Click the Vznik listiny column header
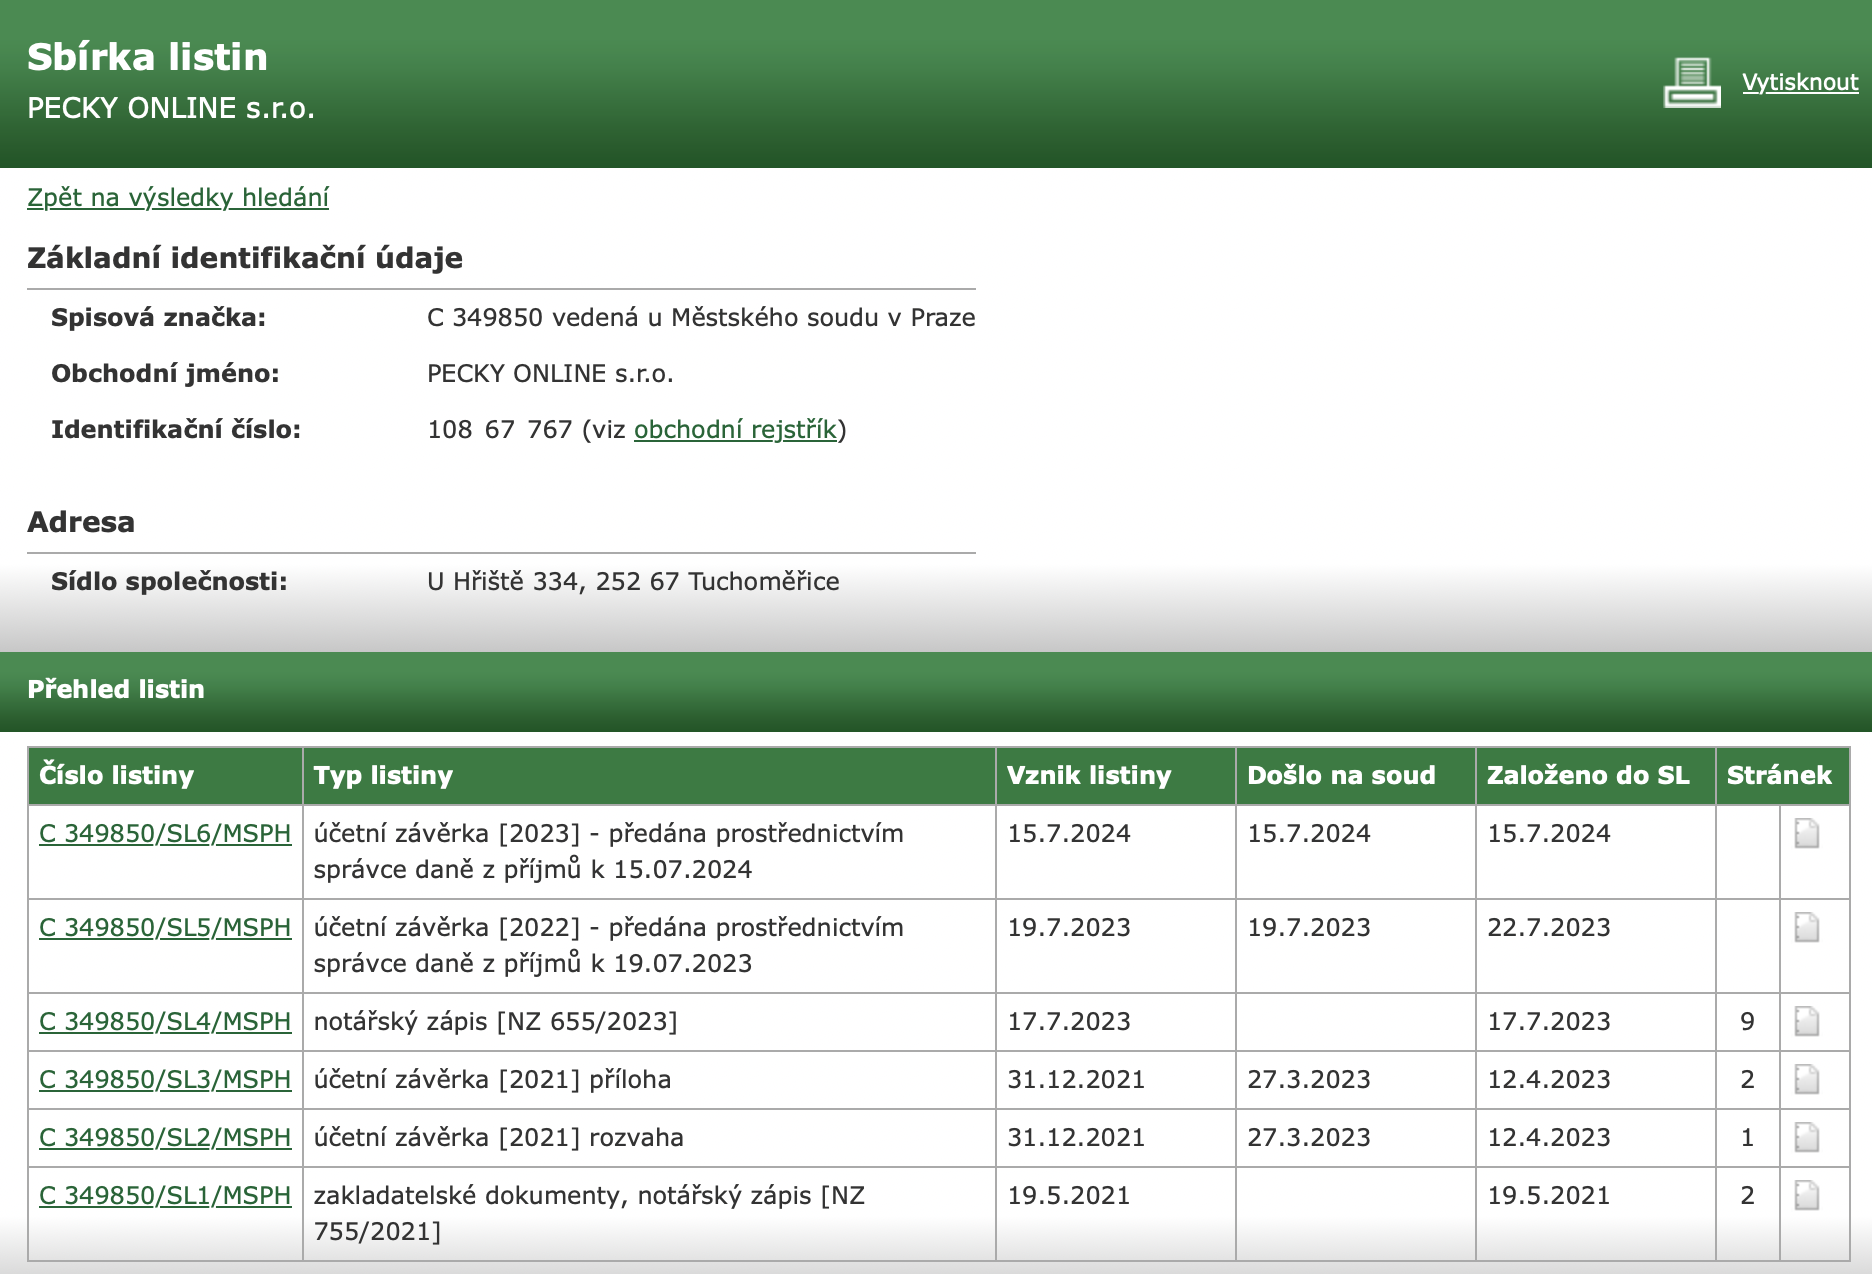The height and width of the screenshot is (1274, 1872). [1116, 775]
